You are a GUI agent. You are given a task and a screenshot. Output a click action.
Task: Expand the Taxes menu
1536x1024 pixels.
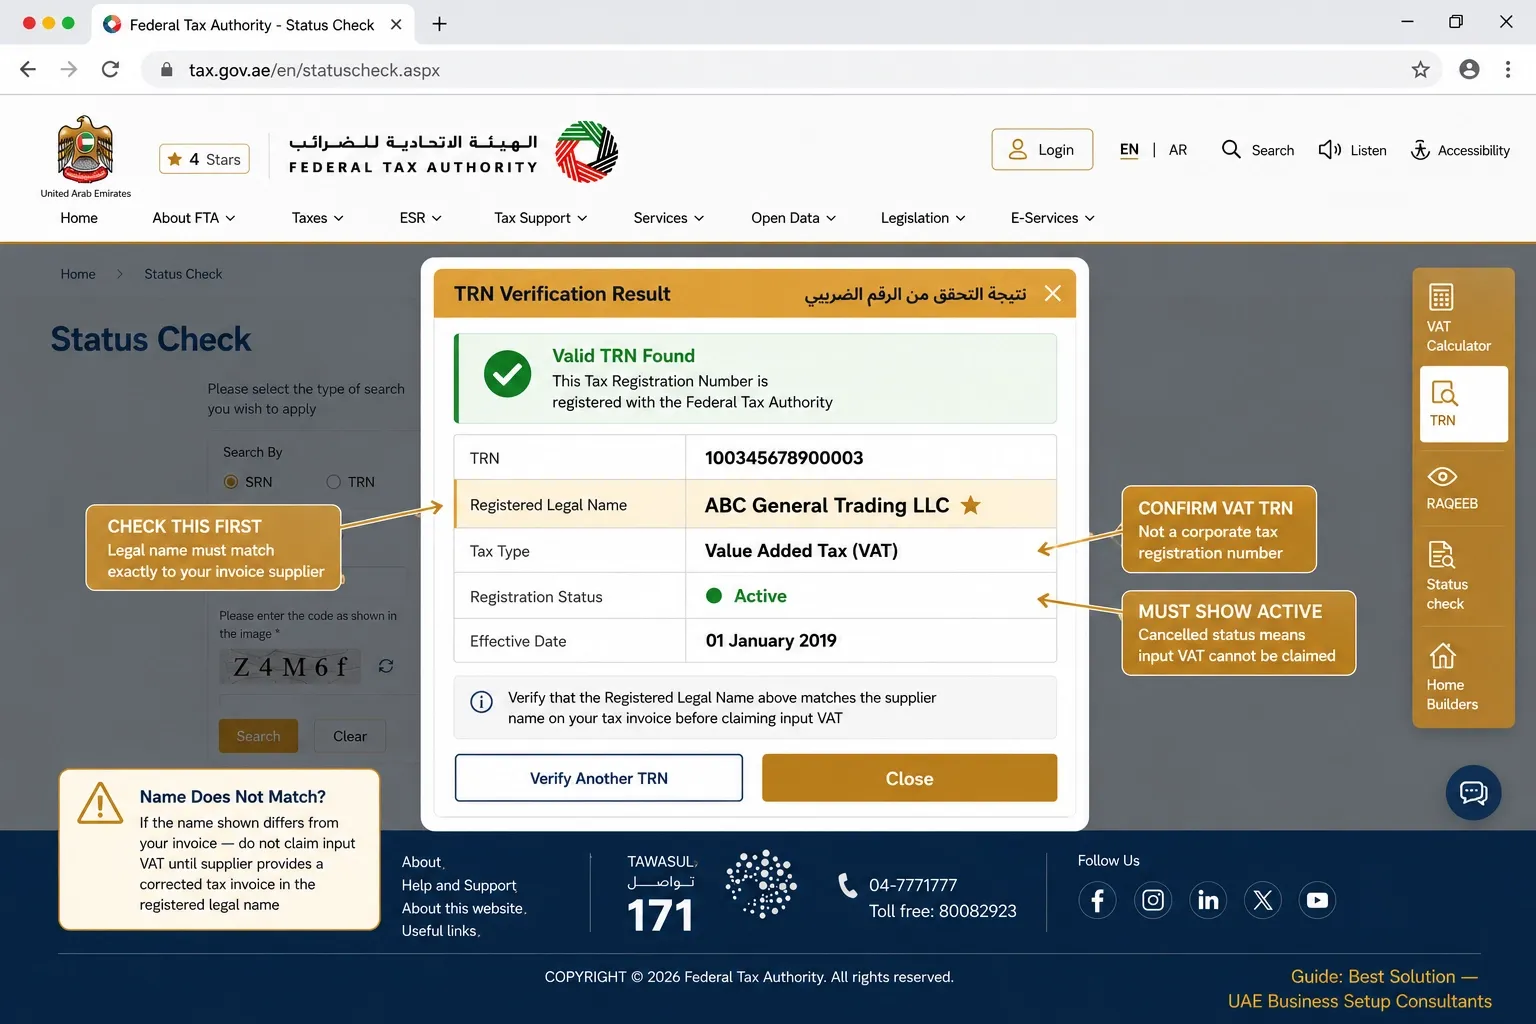coord(318,218)
